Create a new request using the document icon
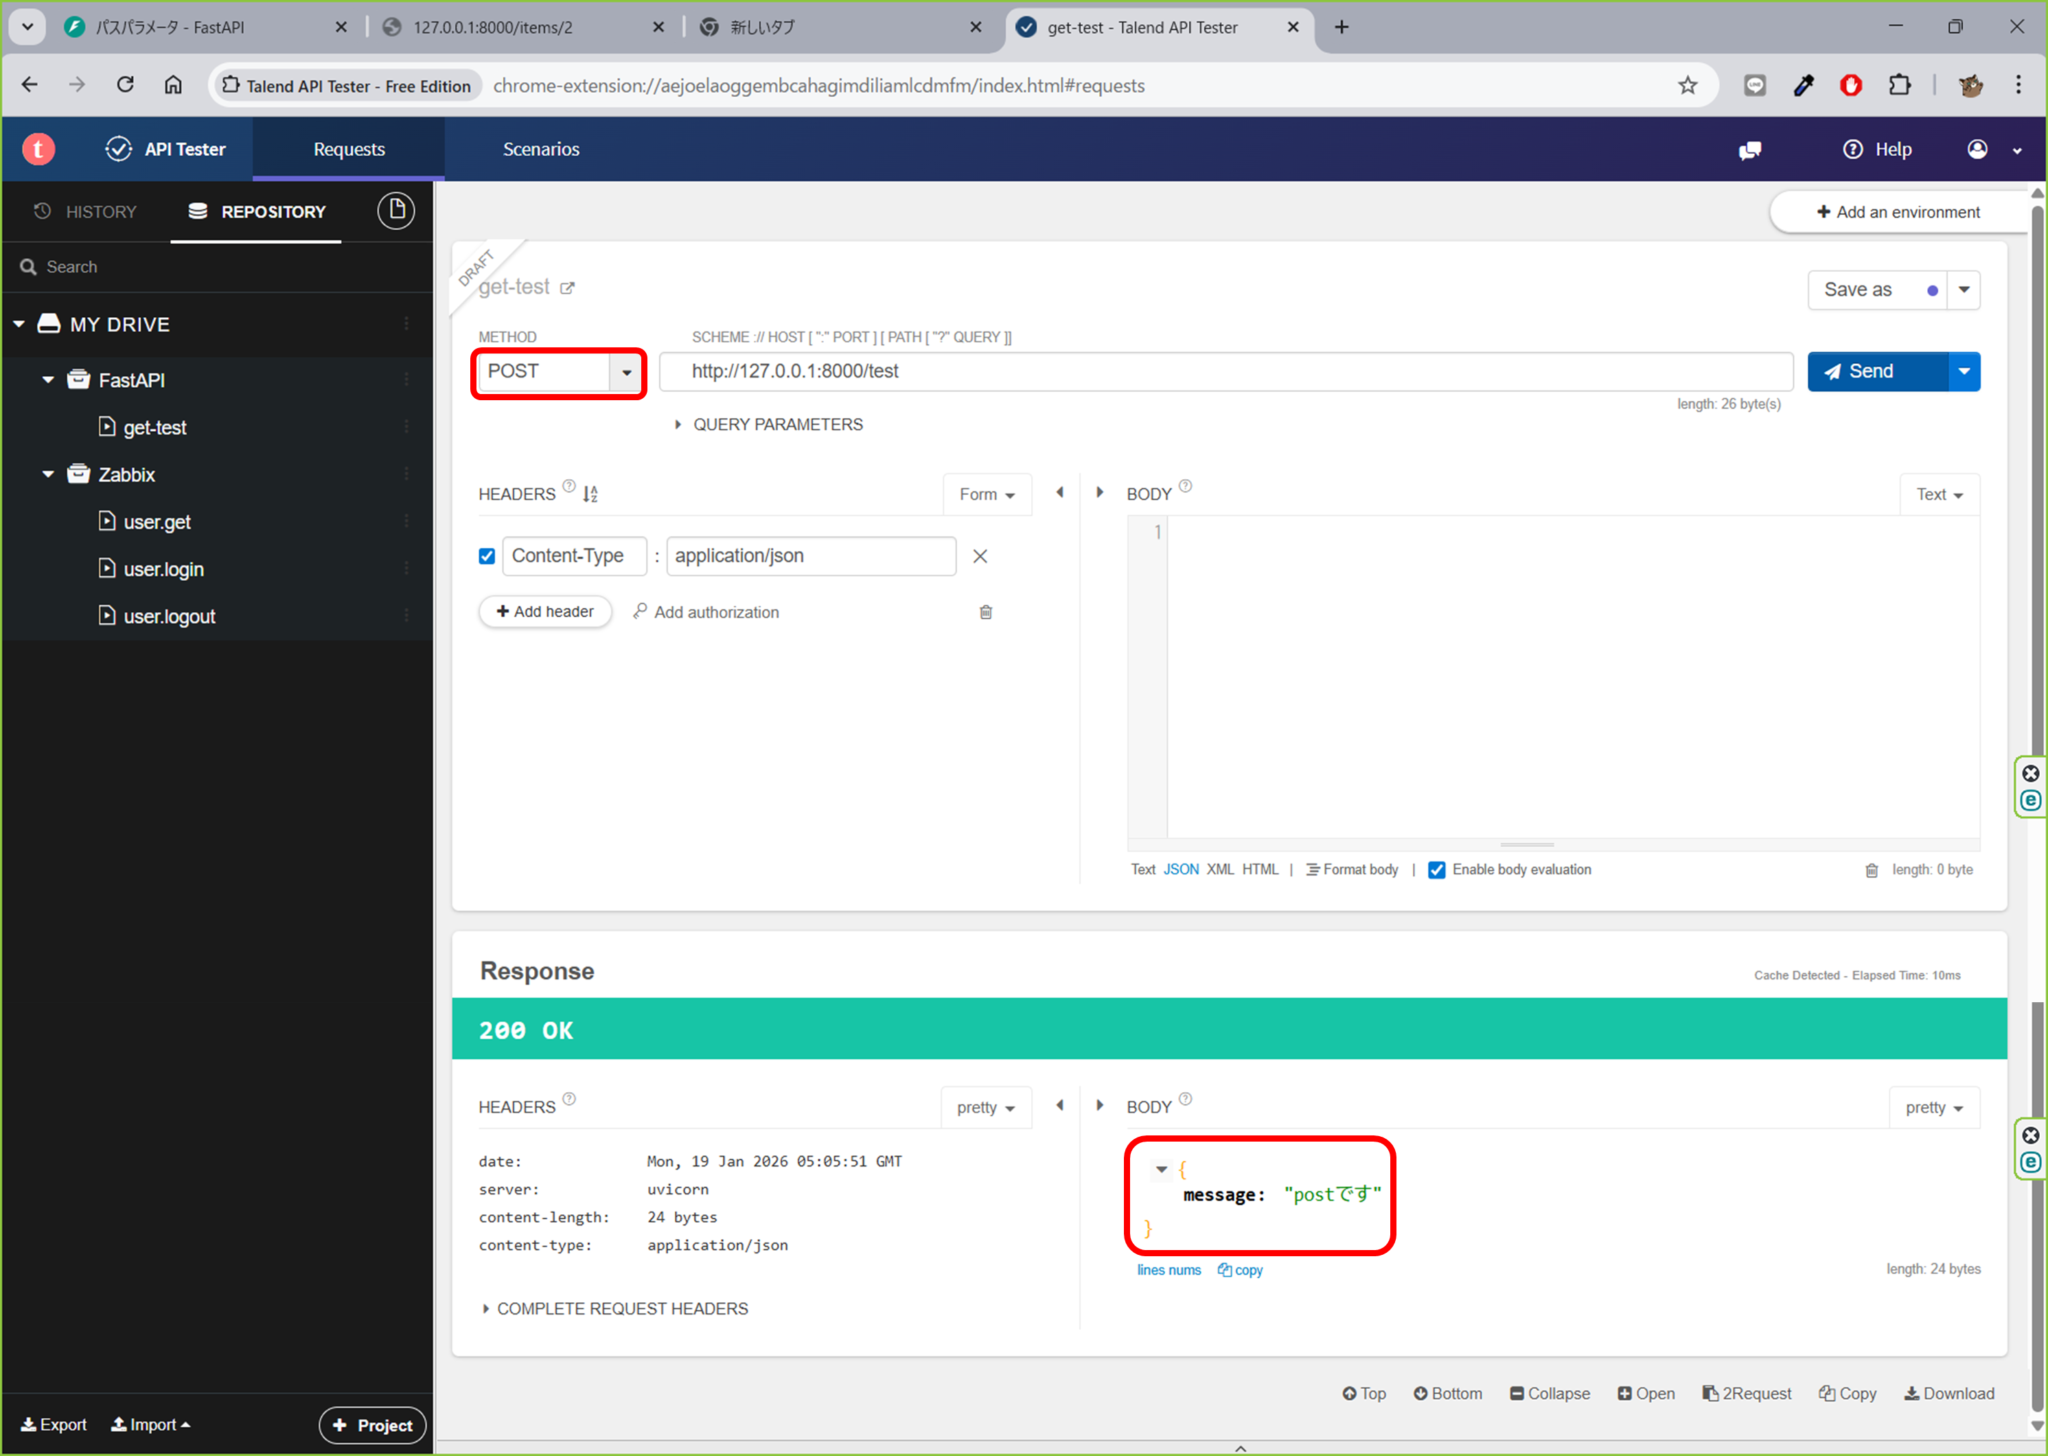The width and height of the screenshot is (2048, 1456). (396, 210)
